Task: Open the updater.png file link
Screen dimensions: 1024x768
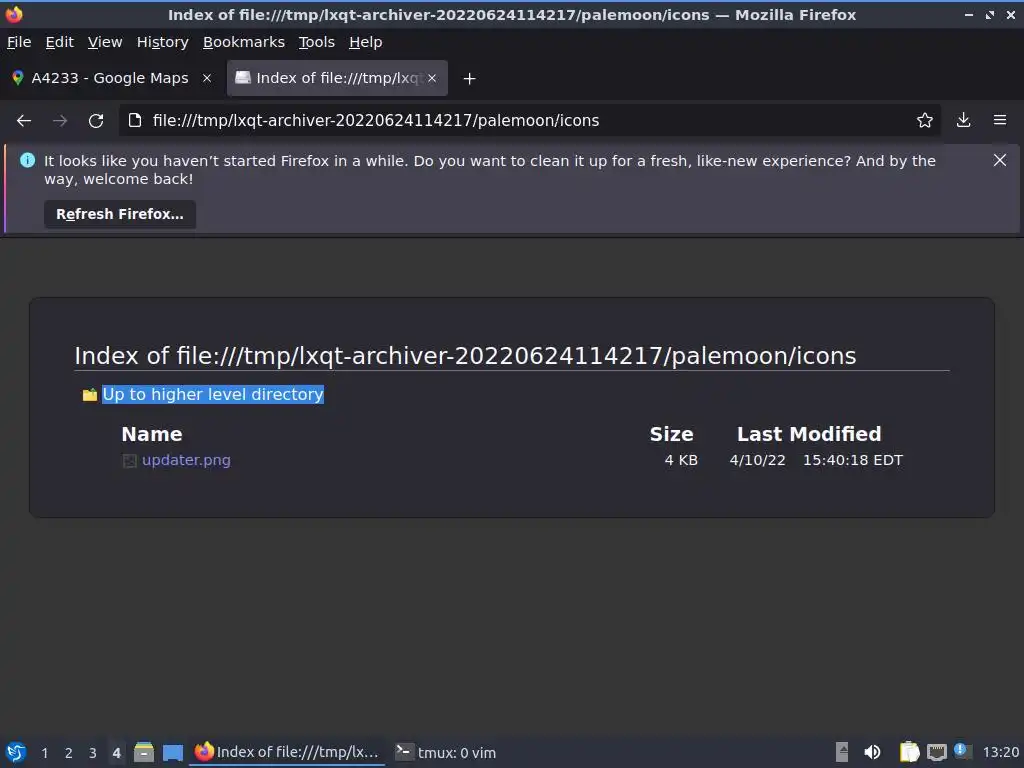Action: coord(186,460)
